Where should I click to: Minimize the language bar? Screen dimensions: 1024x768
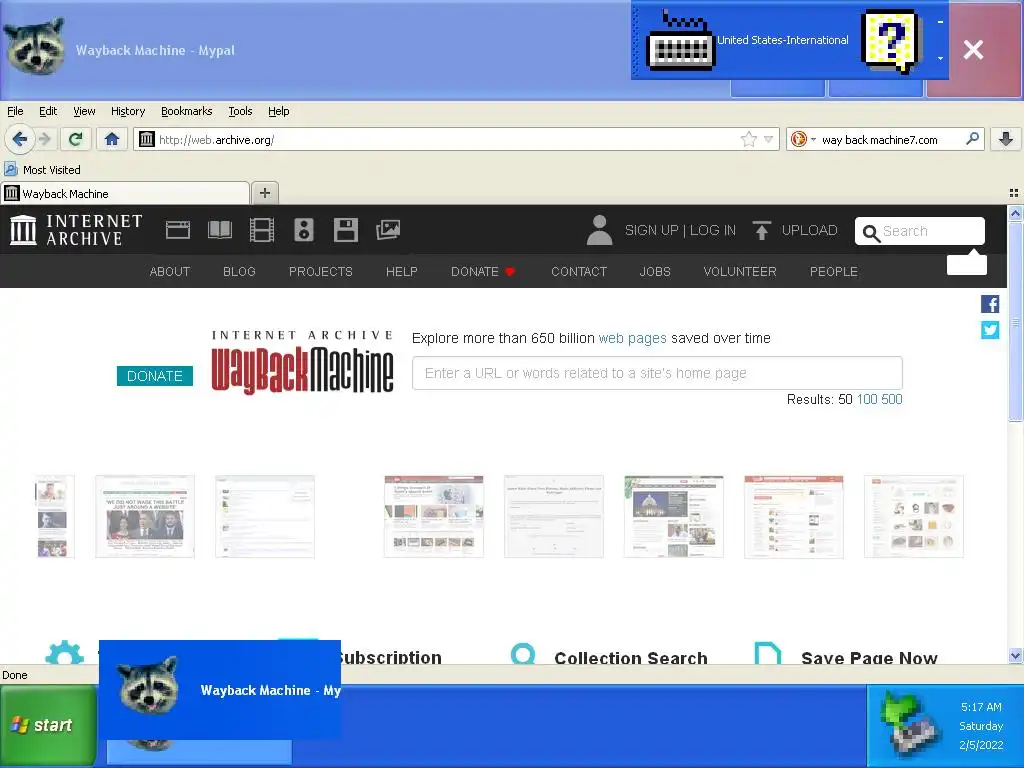click(940, 22)
